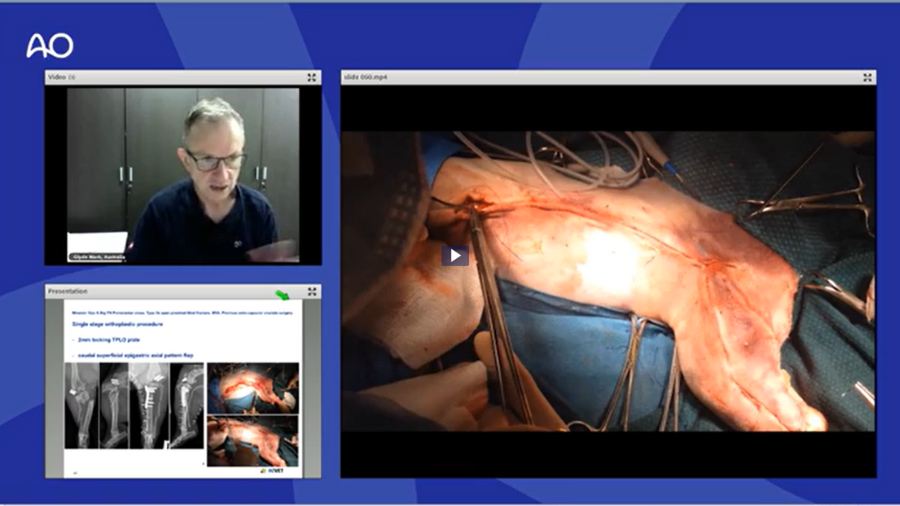Expand the slide 060.mp4 panel fullscreen

(x=867, y=77)
